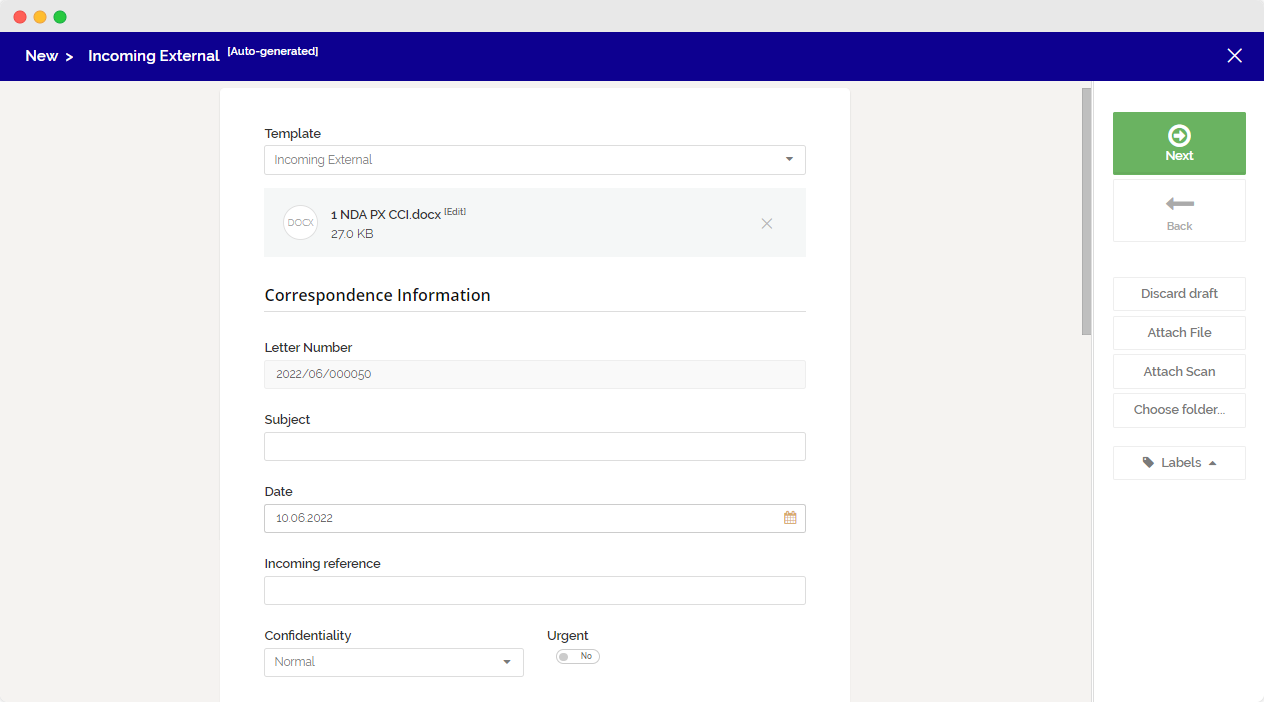This screenshot has height=702, width=1264.
Task: Close the New Incoming External dialog
Action: tap(1234, 56)
